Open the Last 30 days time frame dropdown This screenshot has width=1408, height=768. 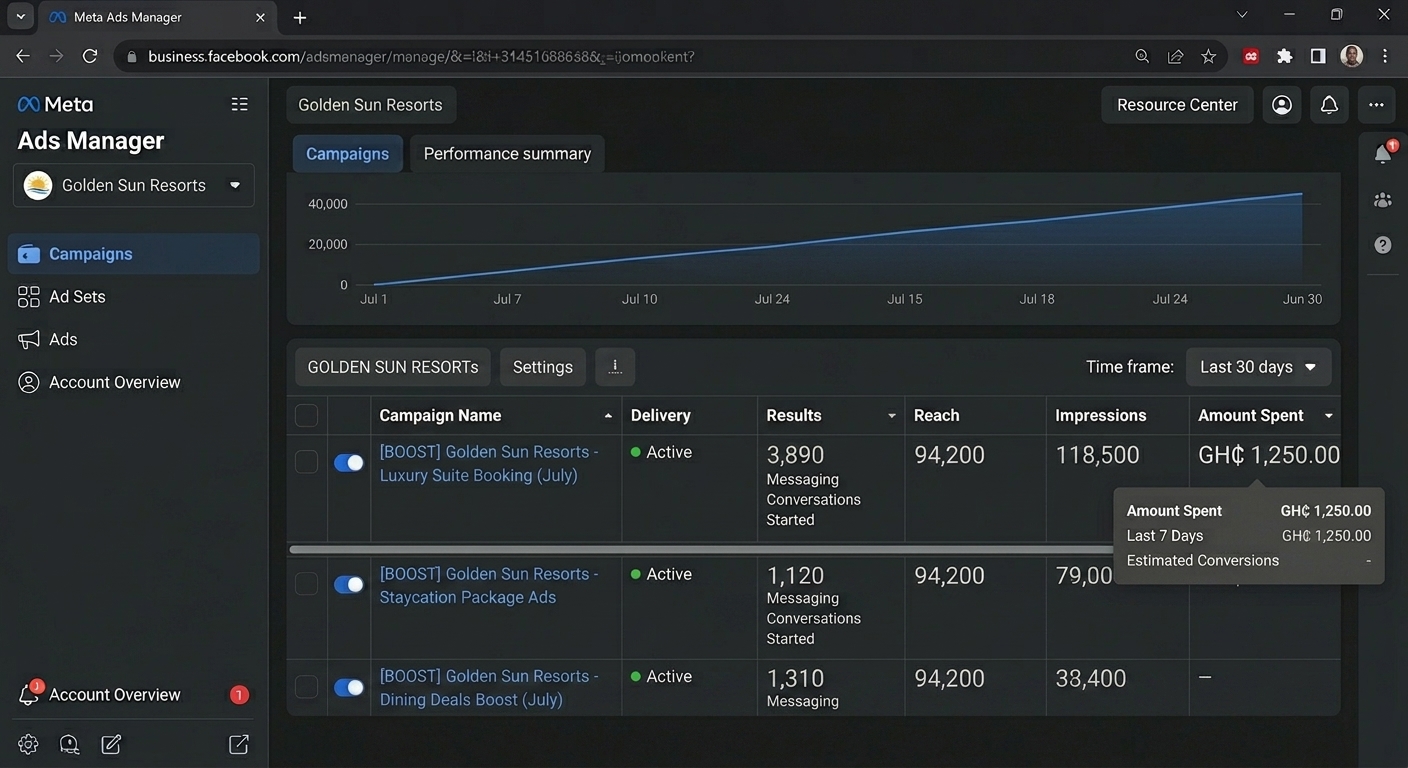point(1258,367)
